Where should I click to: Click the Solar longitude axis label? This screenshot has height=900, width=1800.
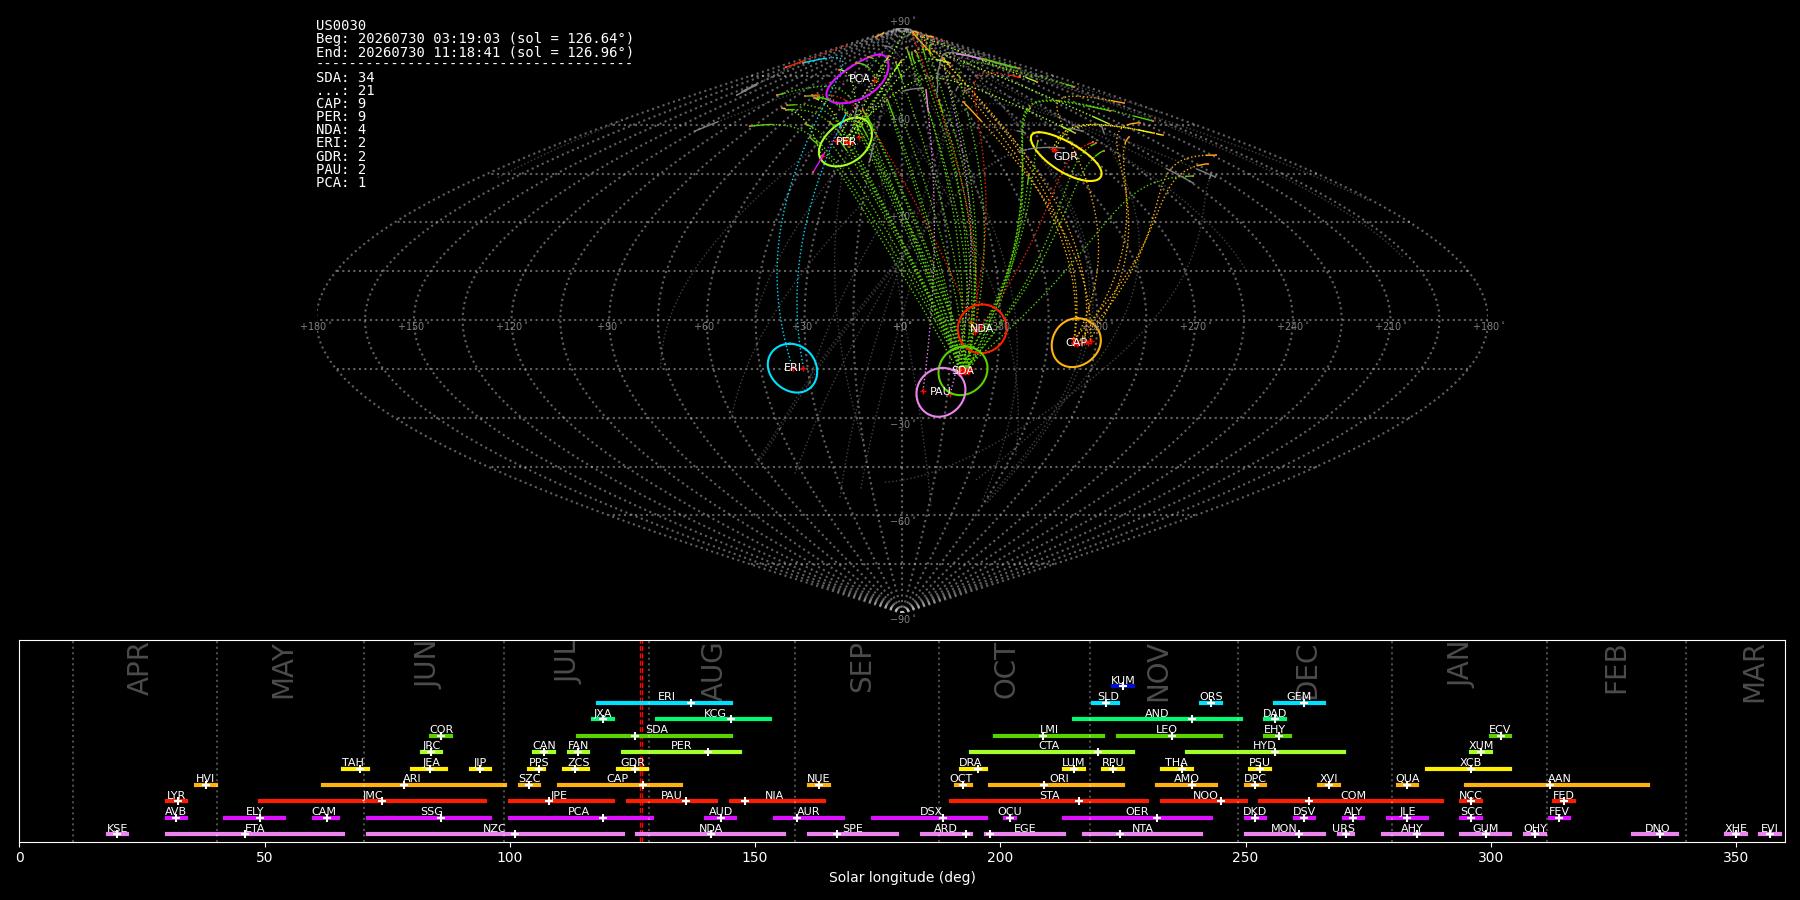(902, 877)
